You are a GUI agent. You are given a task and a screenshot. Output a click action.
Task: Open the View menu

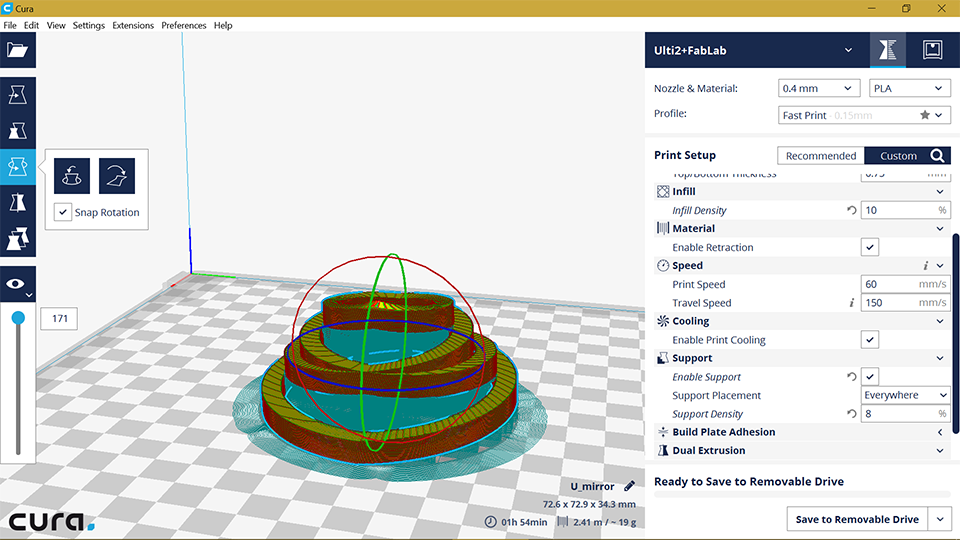click(x=56, y=25)
